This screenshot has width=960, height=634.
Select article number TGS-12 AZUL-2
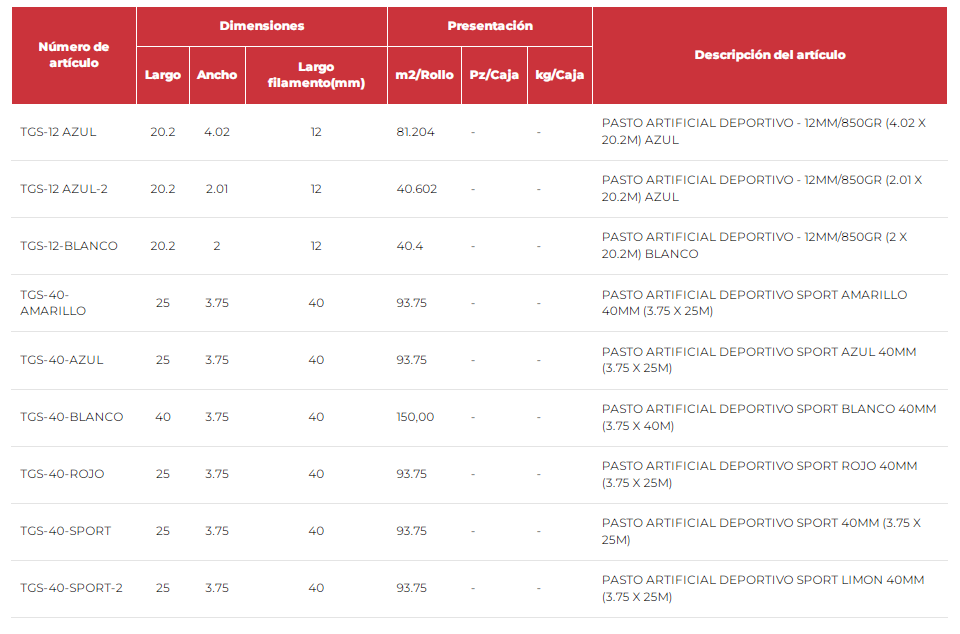(64, 189)
